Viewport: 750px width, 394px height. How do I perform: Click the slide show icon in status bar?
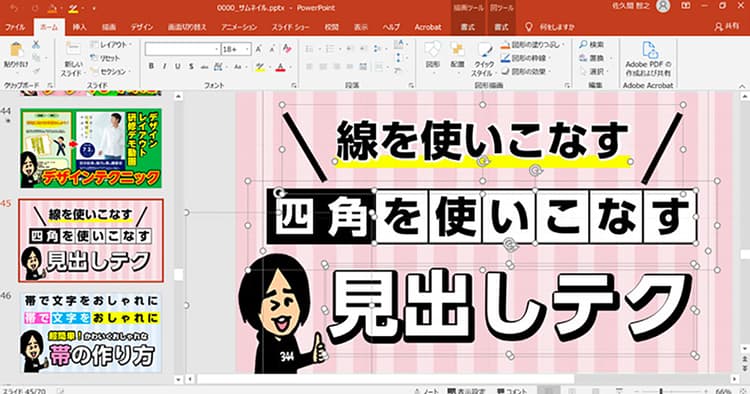point(619,391)
